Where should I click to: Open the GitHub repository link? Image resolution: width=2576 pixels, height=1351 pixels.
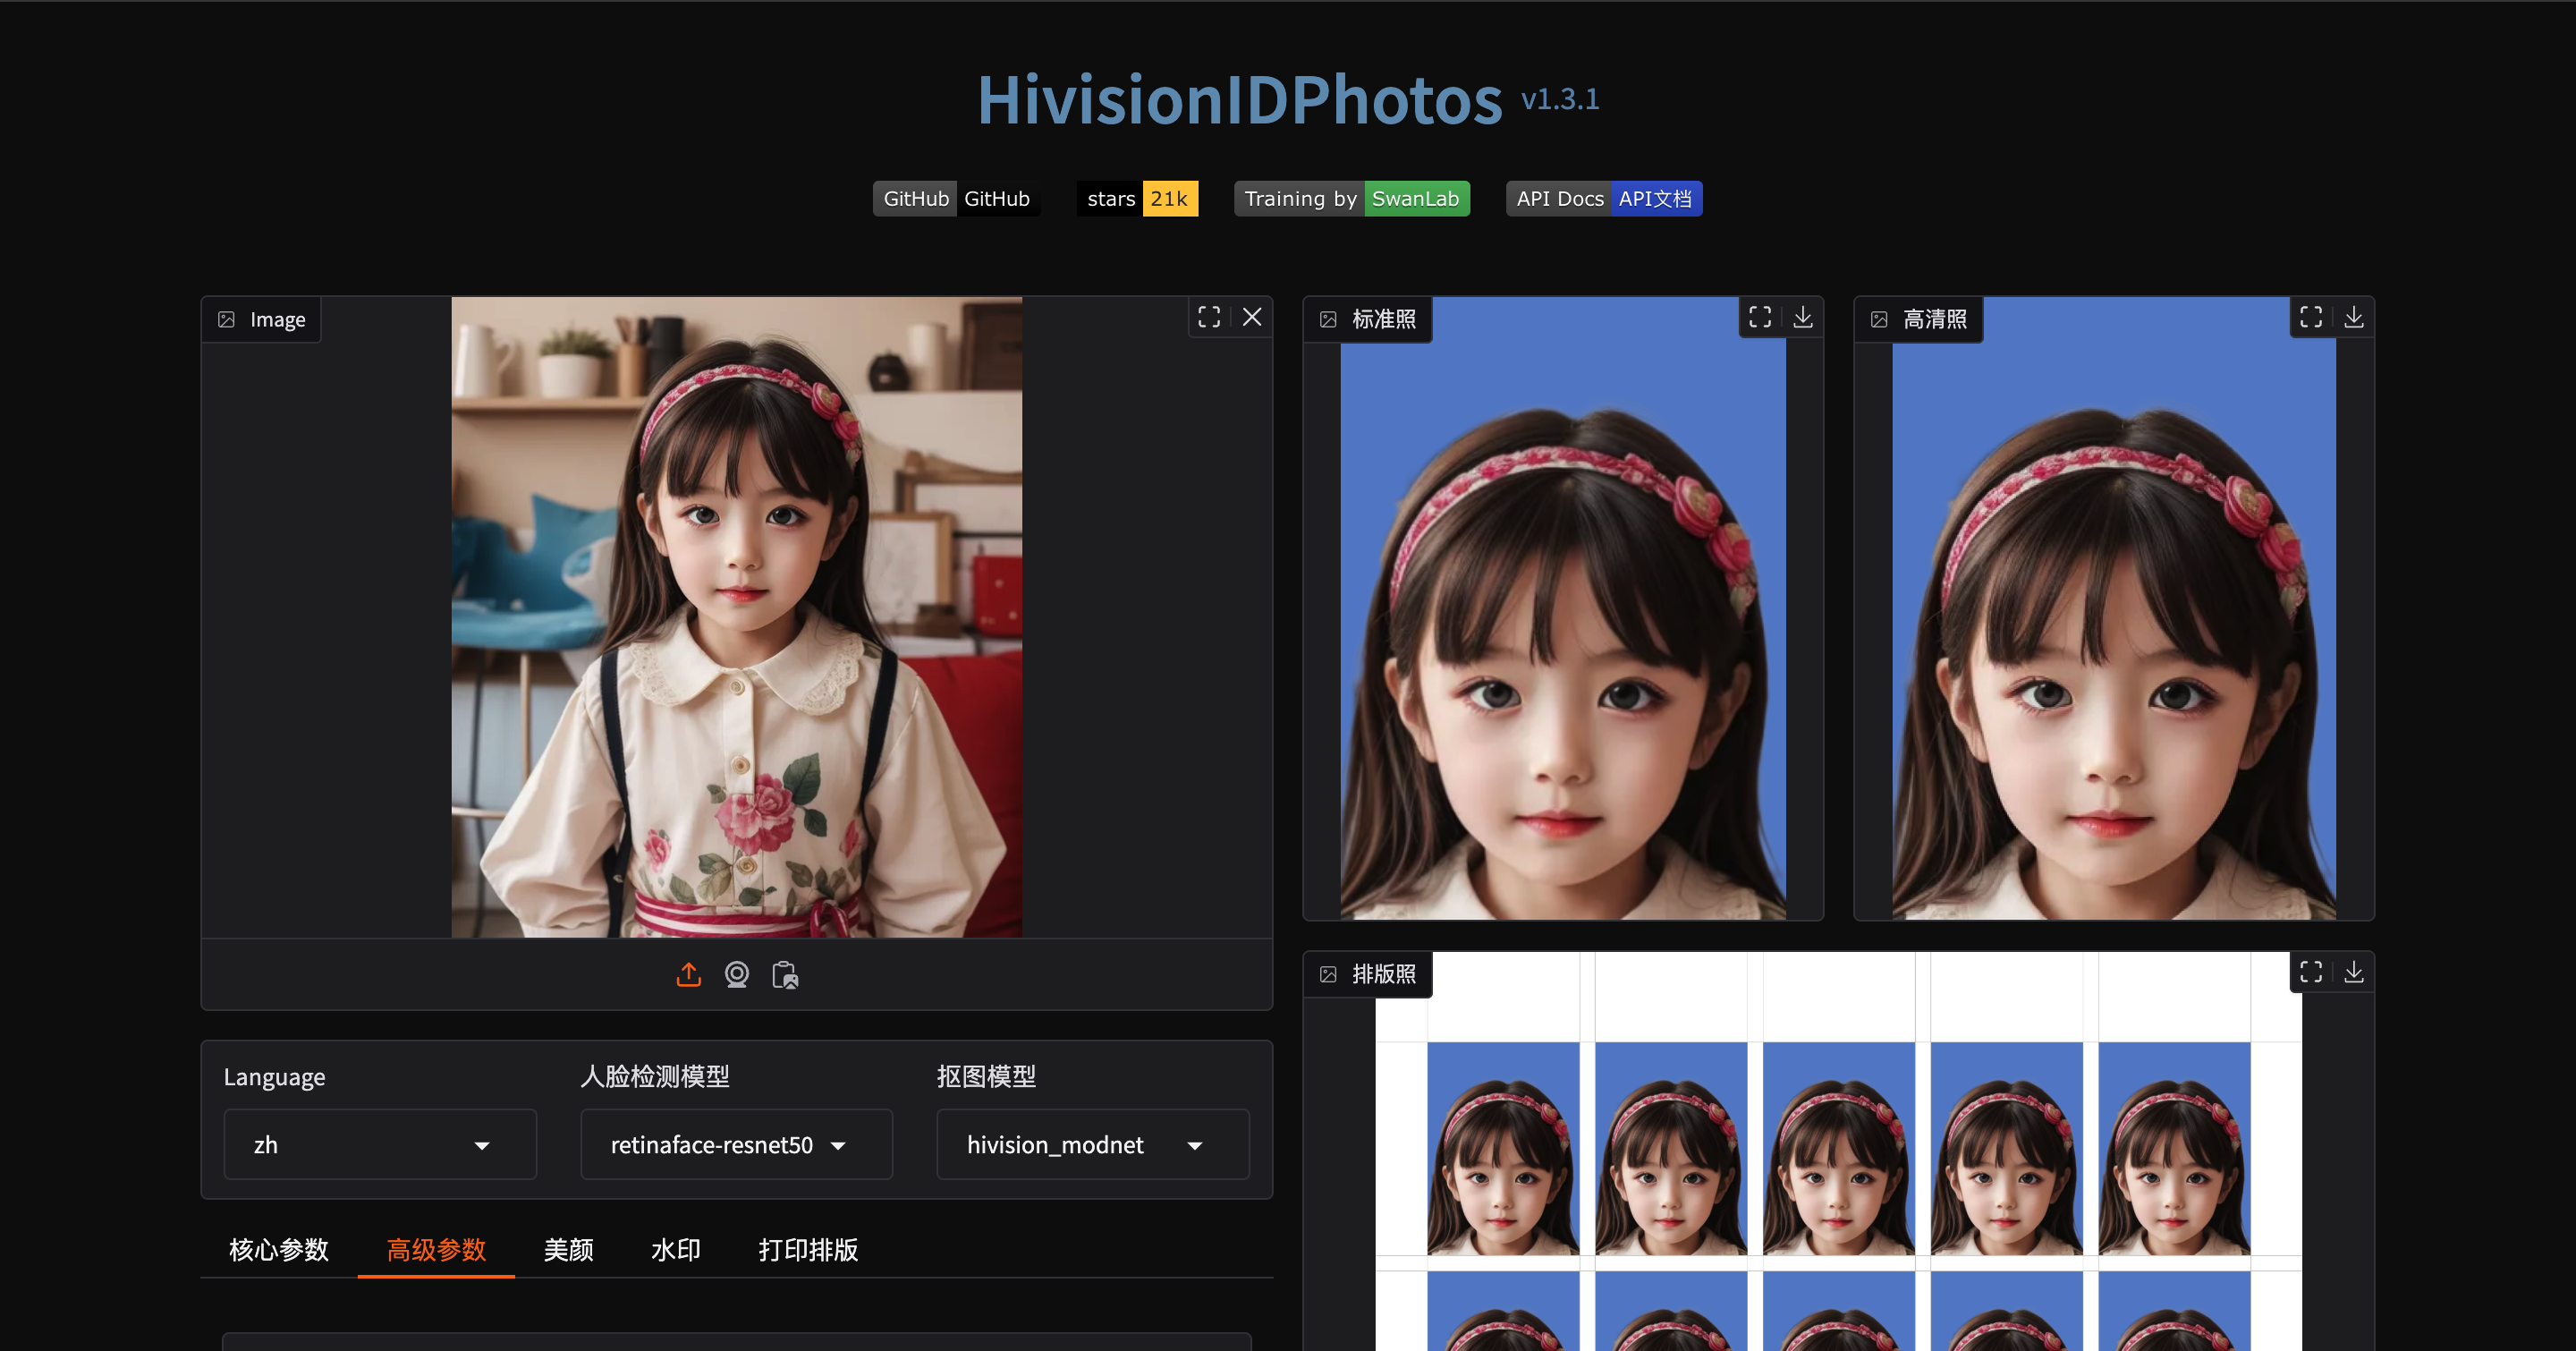pos(956,198)
